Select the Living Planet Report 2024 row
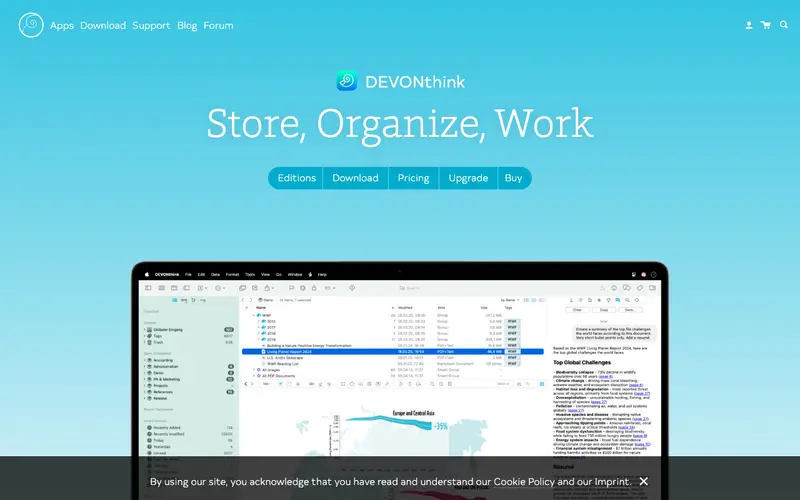Screen dimensions: 800x500 (x=392, y=352)
